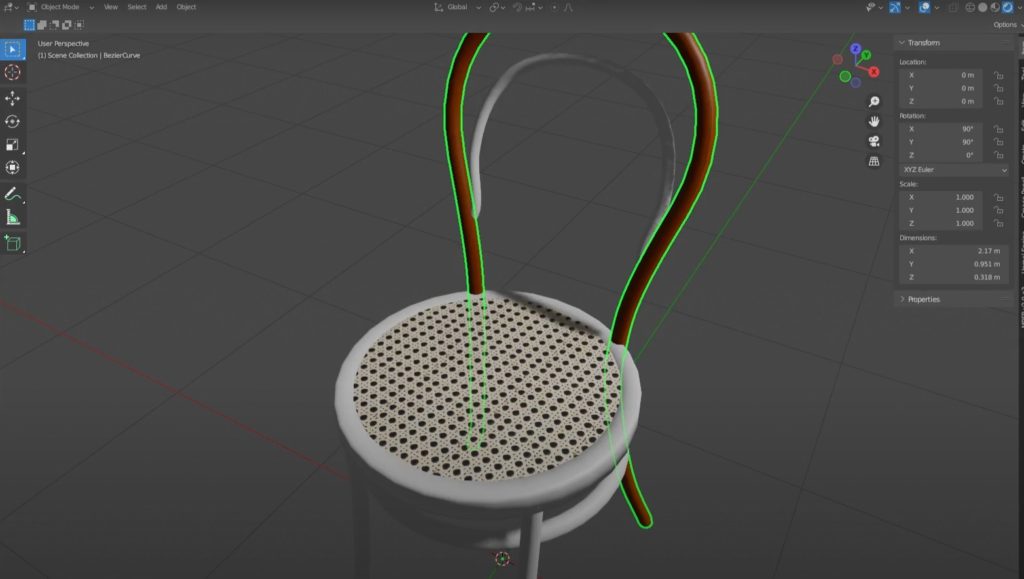Switch perspective/orthographic with grid icon
Viewport: 1024px width, 579px height.
pos(873,161)
